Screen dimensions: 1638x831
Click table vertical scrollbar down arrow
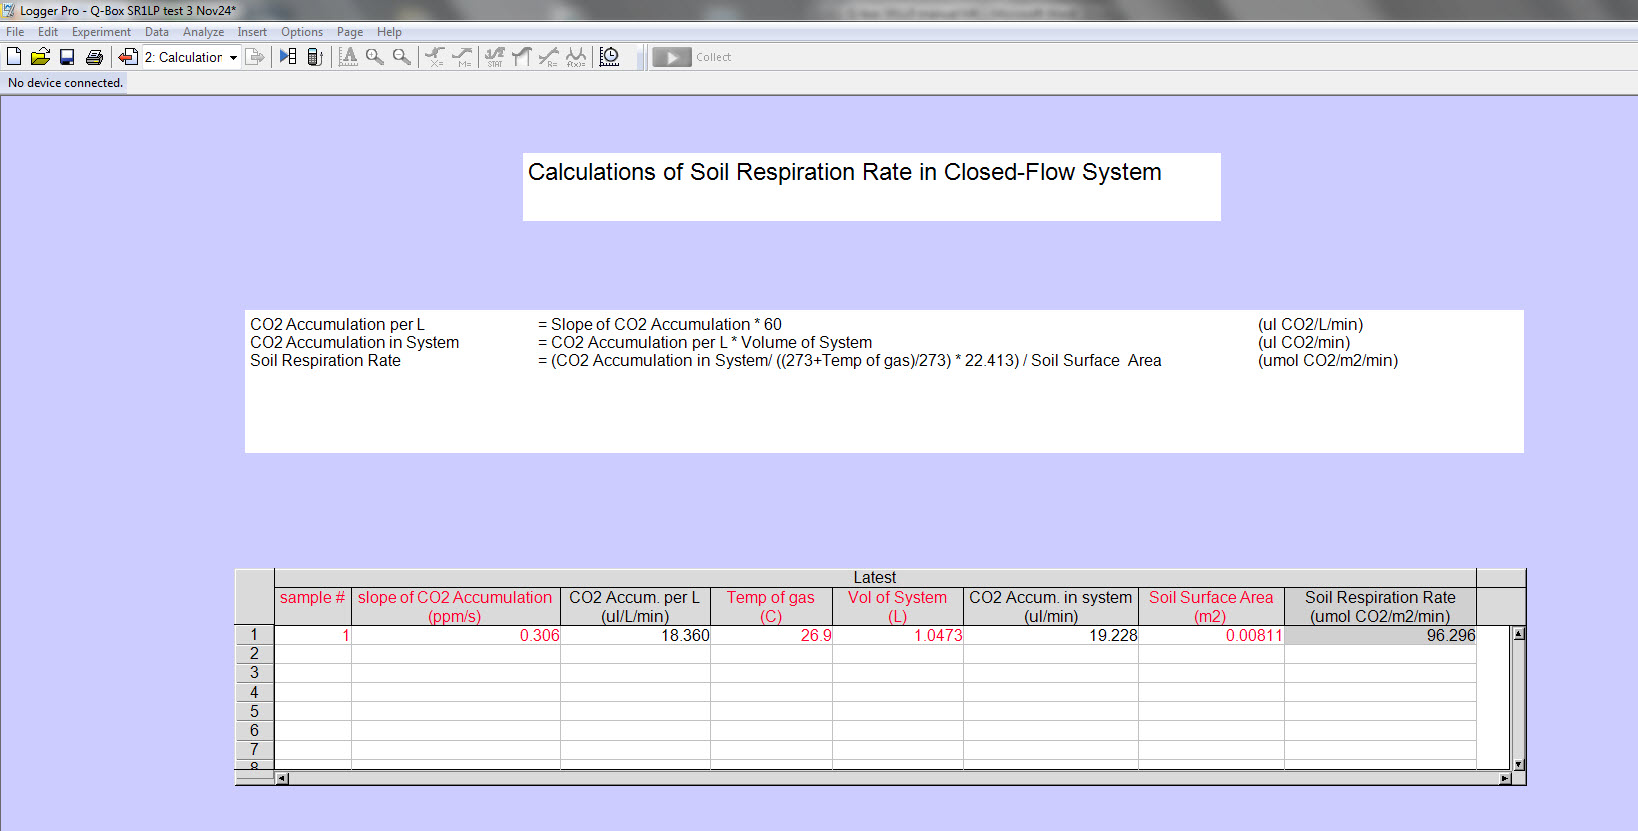tap(1518, 764)
